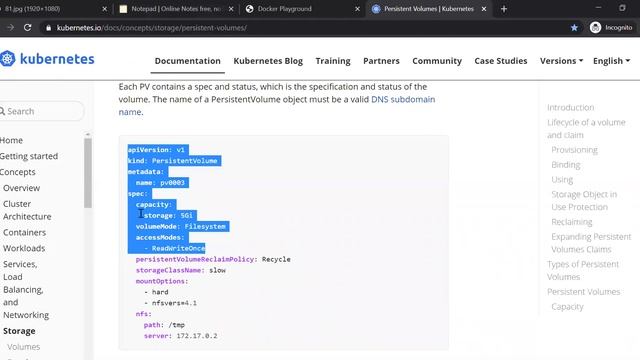Click the name: pv0003 line
The width and height of the screenshot is (640, 360).
pyautogui.click(x=160, y=183)
